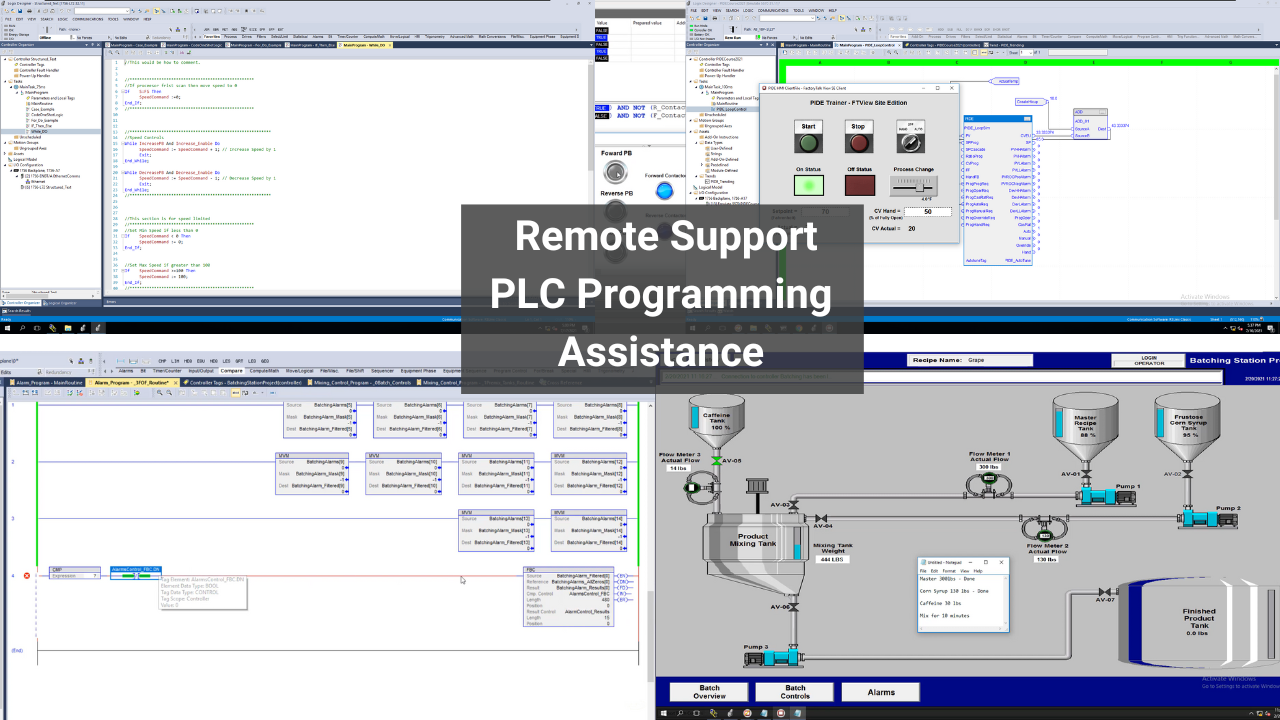Switch to MainProgram - Case_Example tab
The height and width of the screenshot is (720, 1280).
(133, 45)
